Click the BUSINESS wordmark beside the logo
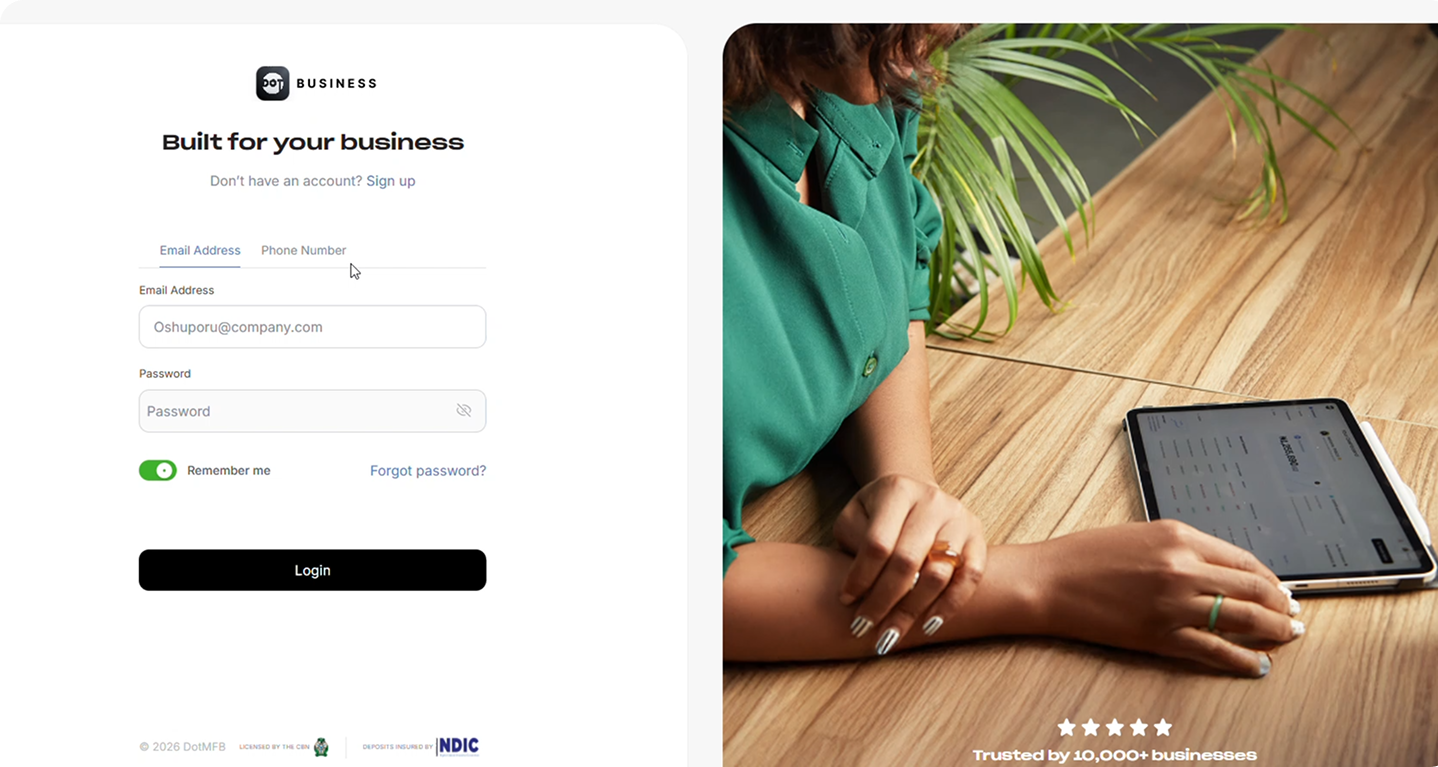The width and height of the screenshot is (1438, 767). point(337,83)
